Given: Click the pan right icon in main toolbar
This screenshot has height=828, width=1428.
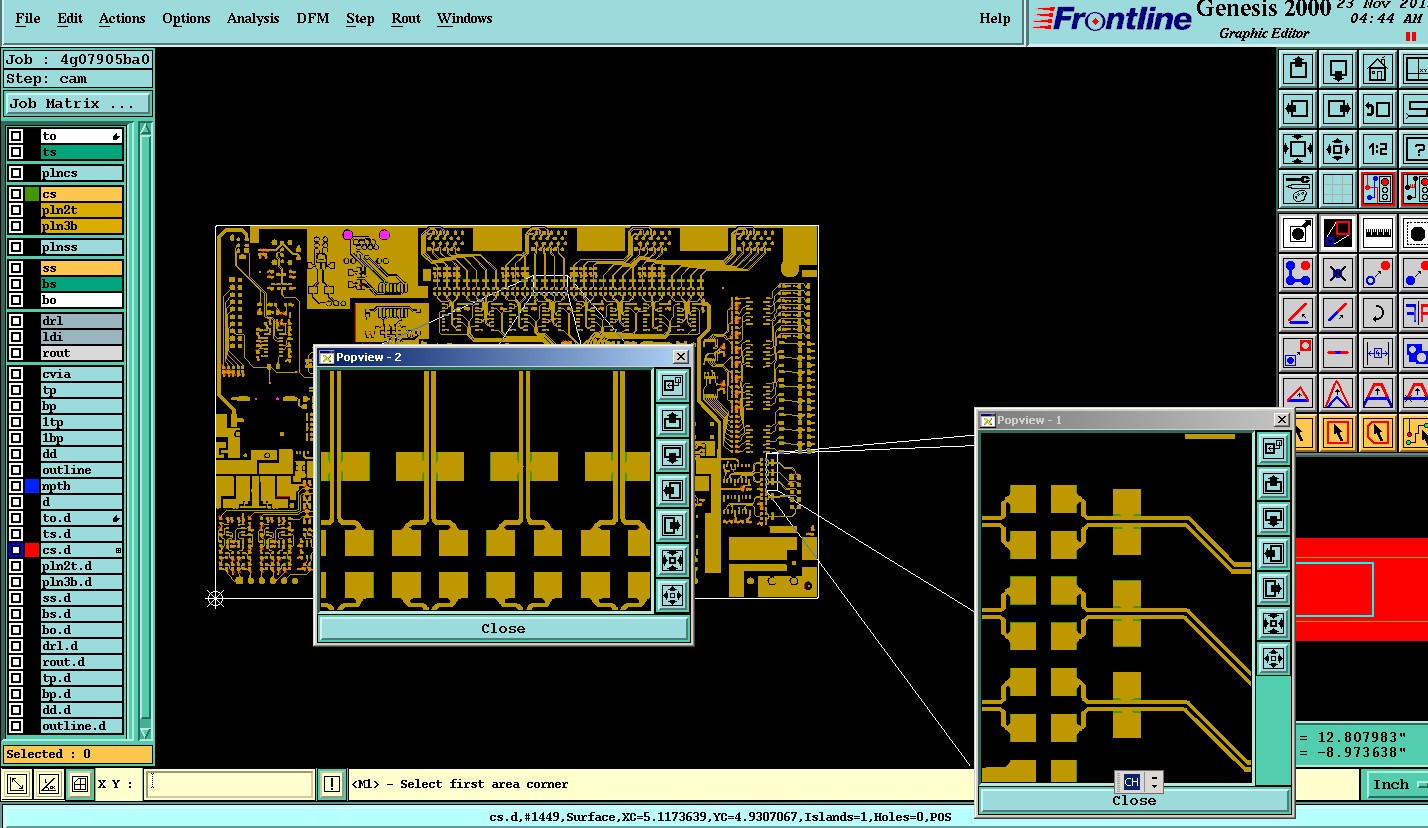Looking at the screenshot, I should tap(1338, 109).
